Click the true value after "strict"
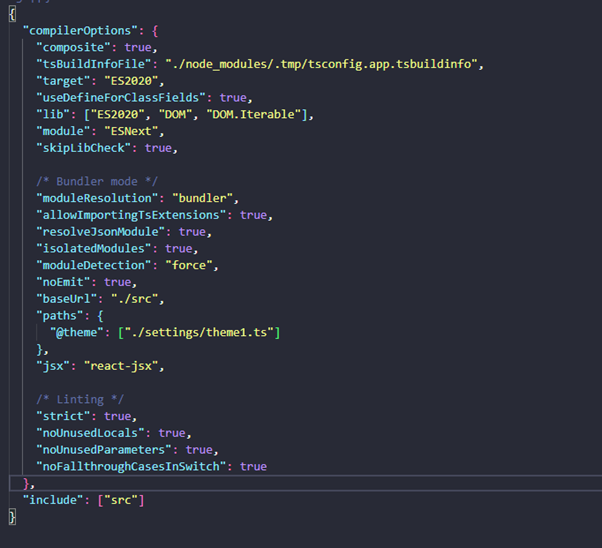Screen dimensions: 602x548 pyautogui.click(x=117, y=417)
